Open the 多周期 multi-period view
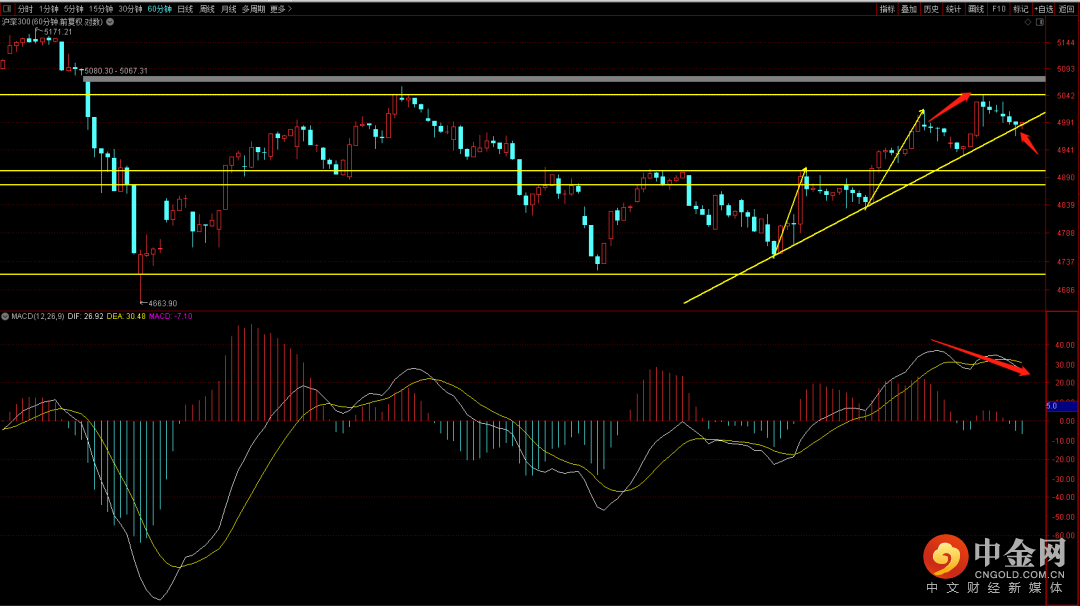Image resolution: width=1080 pixels, height=606 pixels. coord(253,9)
